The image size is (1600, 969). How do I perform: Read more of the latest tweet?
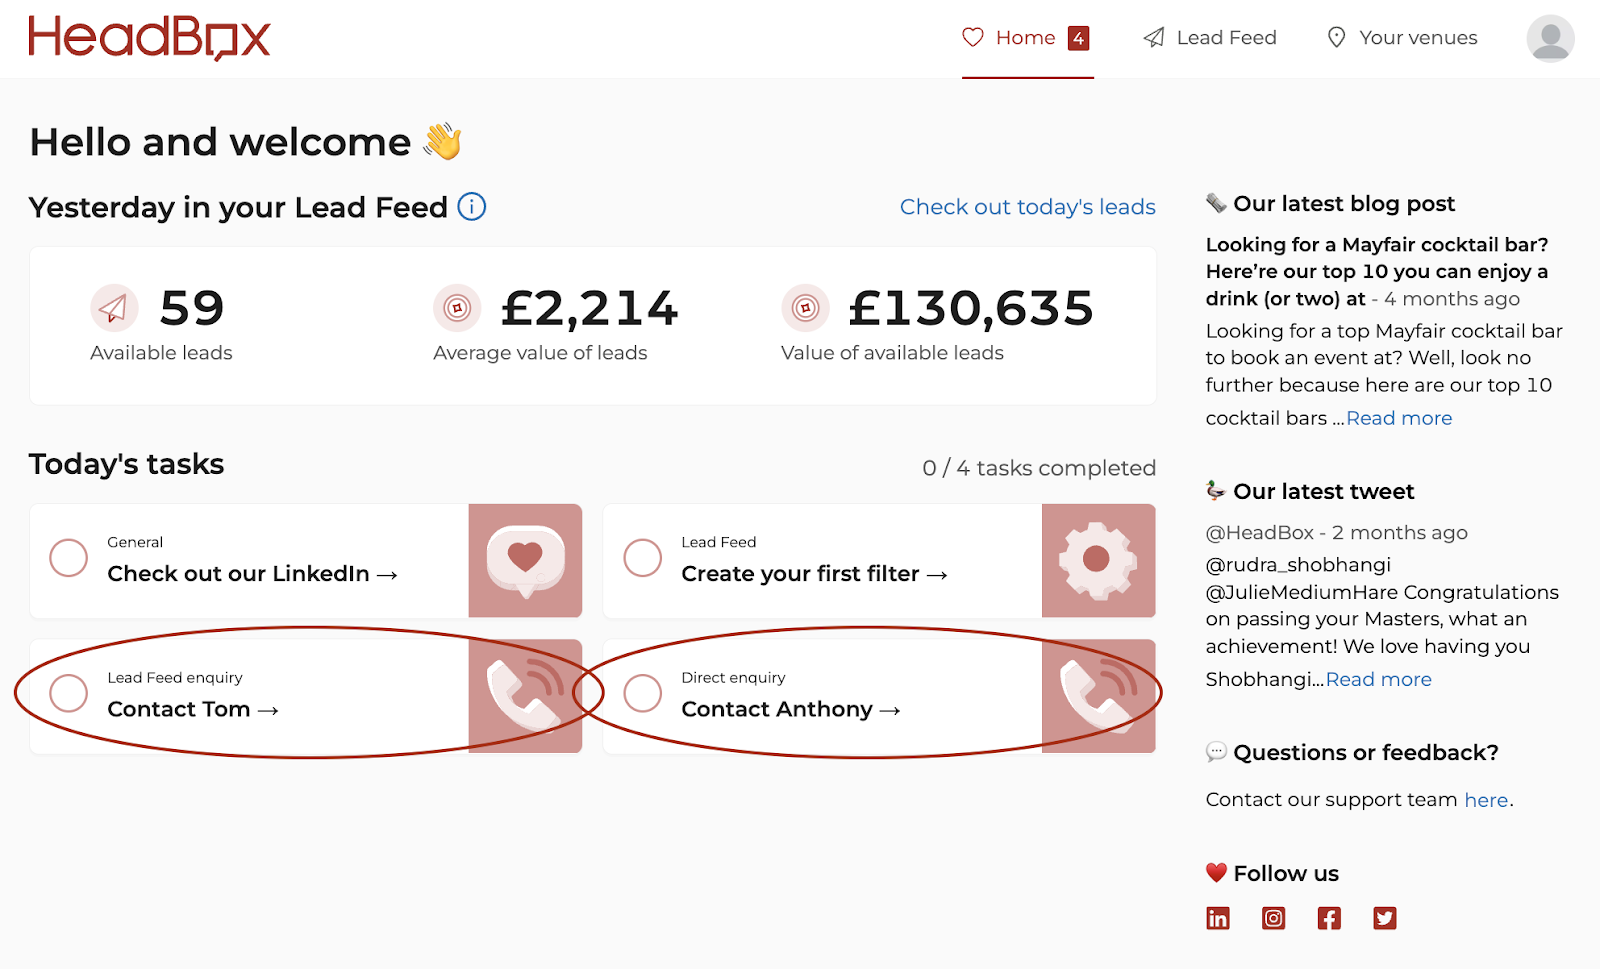pyautogui.click(x=1379, y=679)
